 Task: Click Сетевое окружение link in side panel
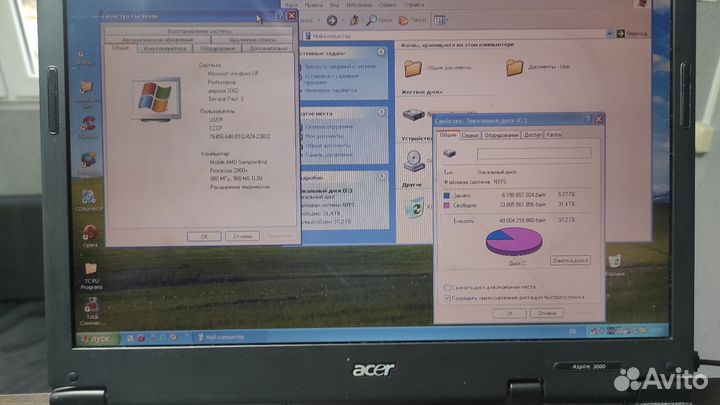click(329, 126)
